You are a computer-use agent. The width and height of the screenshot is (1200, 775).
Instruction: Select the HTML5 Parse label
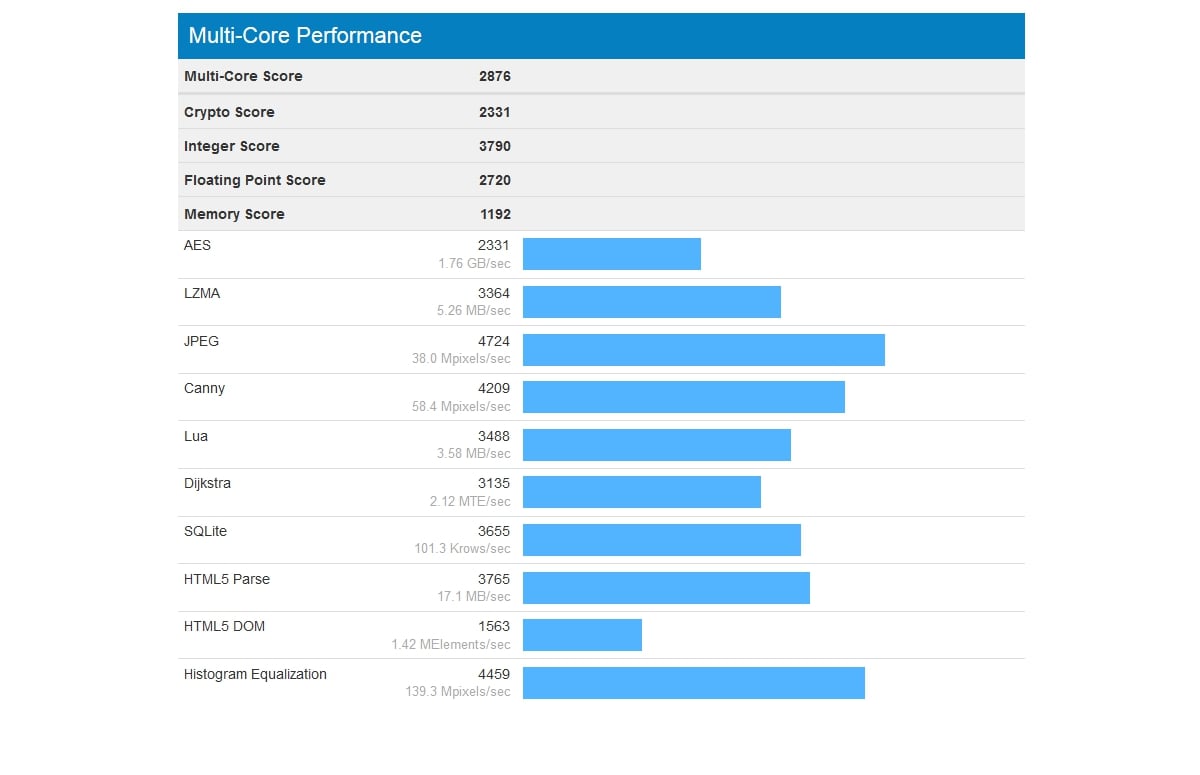point(226,579)
